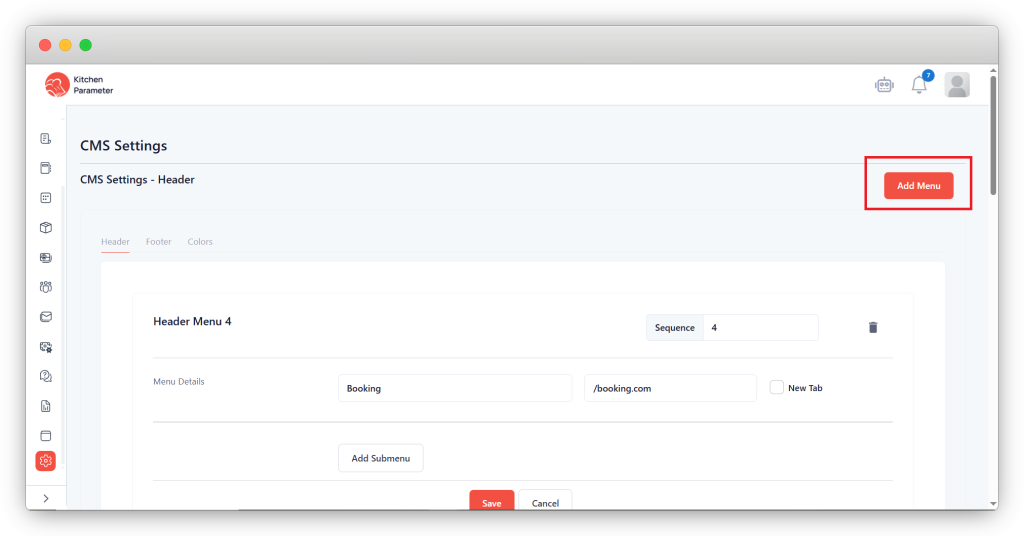
Task: Open the bar chart report icon in sidebar
Action: point(45,406)
